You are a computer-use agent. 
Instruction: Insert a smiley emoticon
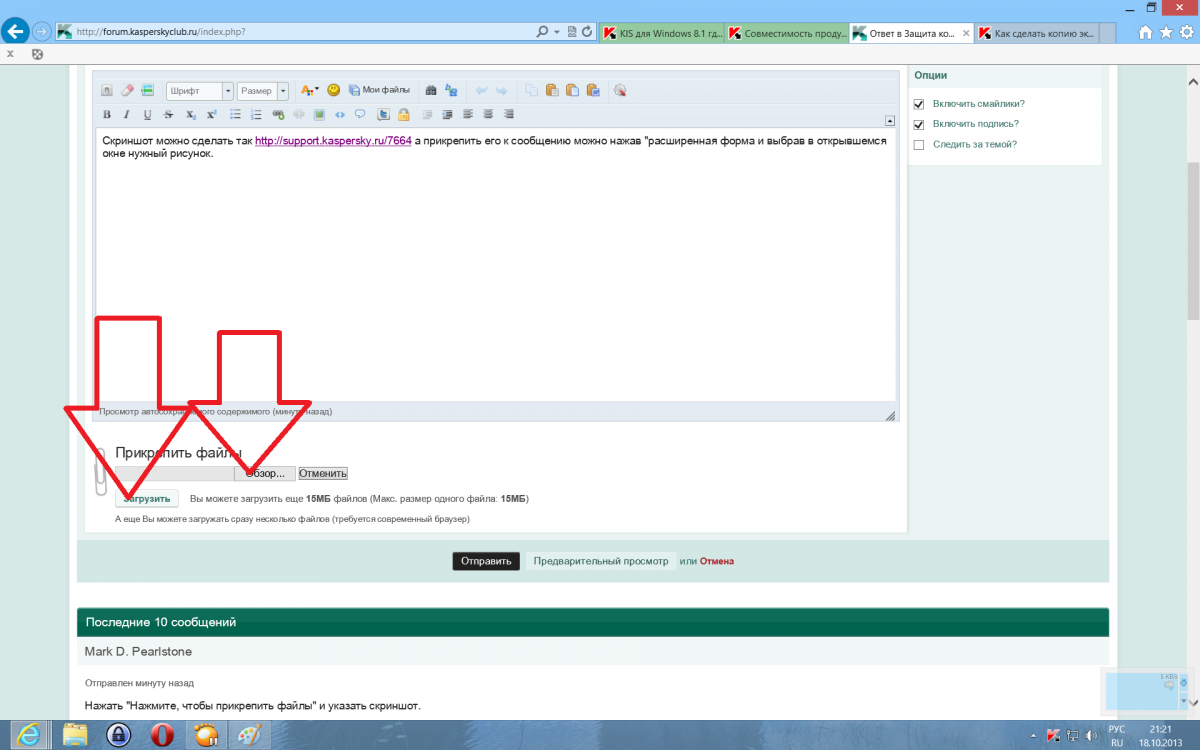(x=334, y=90)
